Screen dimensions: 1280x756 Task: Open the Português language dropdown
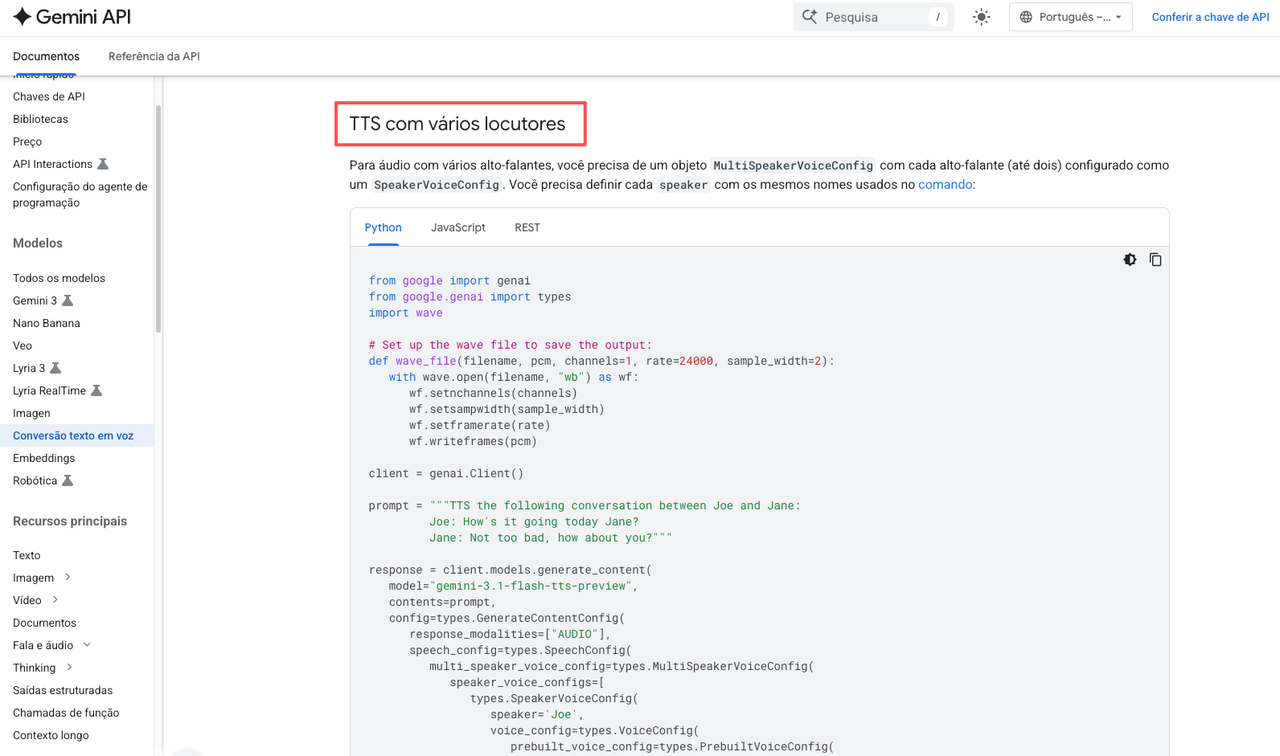(x=1070, y=17)
